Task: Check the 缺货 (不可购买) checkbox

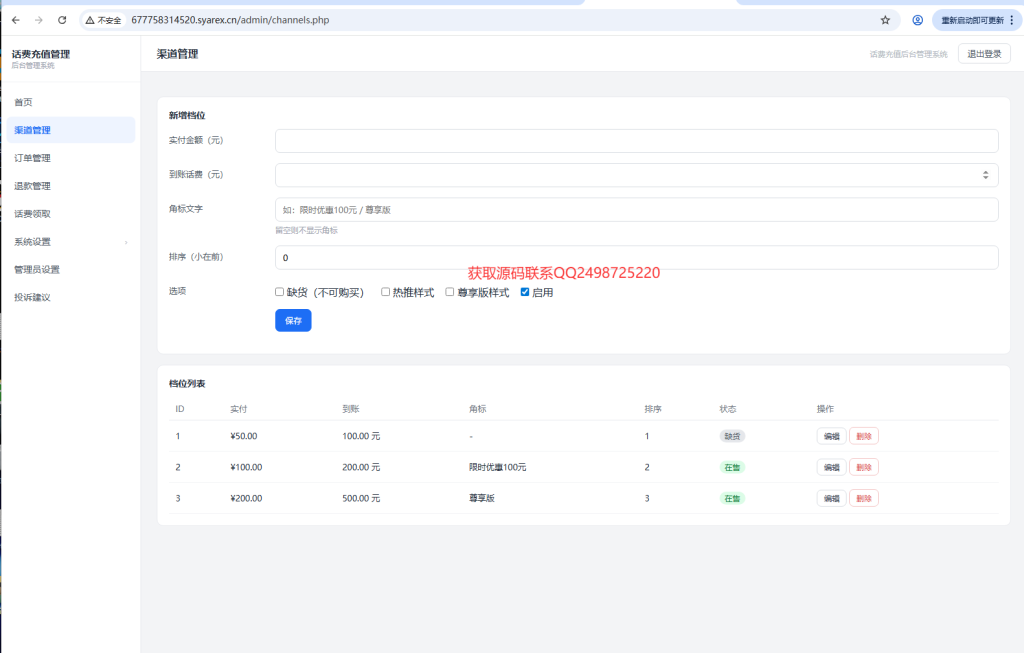Action: coord(280,292)
